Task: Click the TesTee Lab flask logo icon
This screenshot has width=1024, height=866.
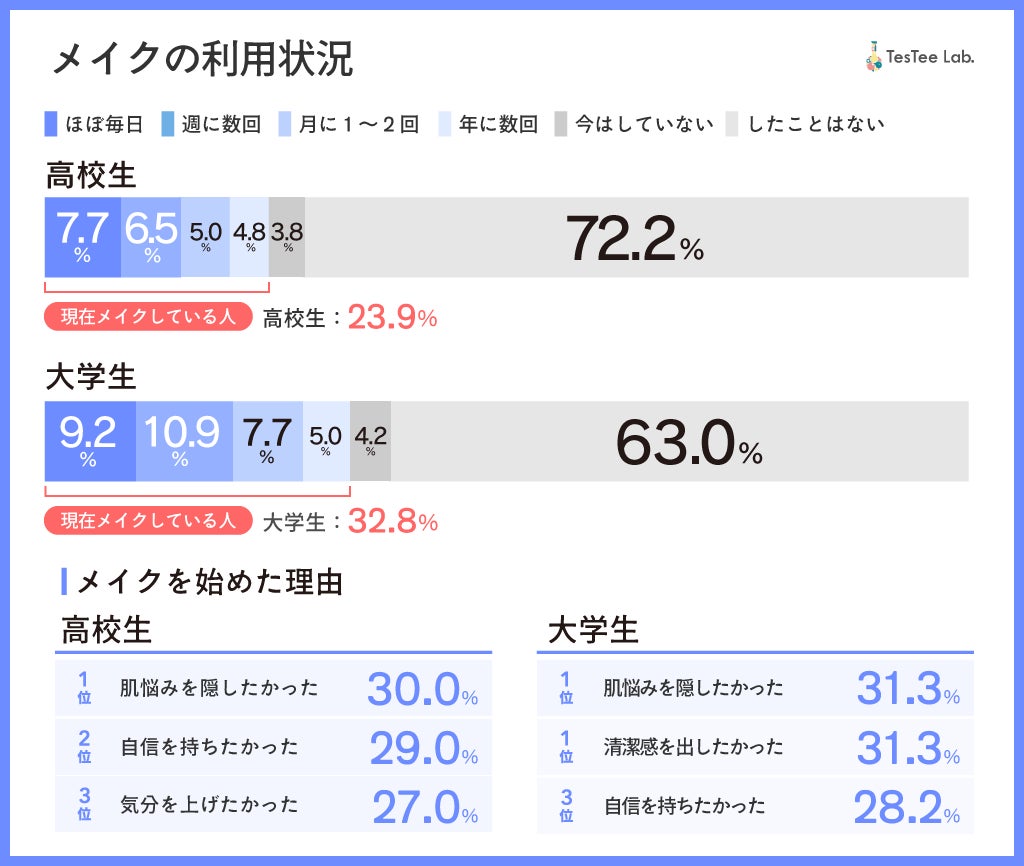Action: [873, 57]
